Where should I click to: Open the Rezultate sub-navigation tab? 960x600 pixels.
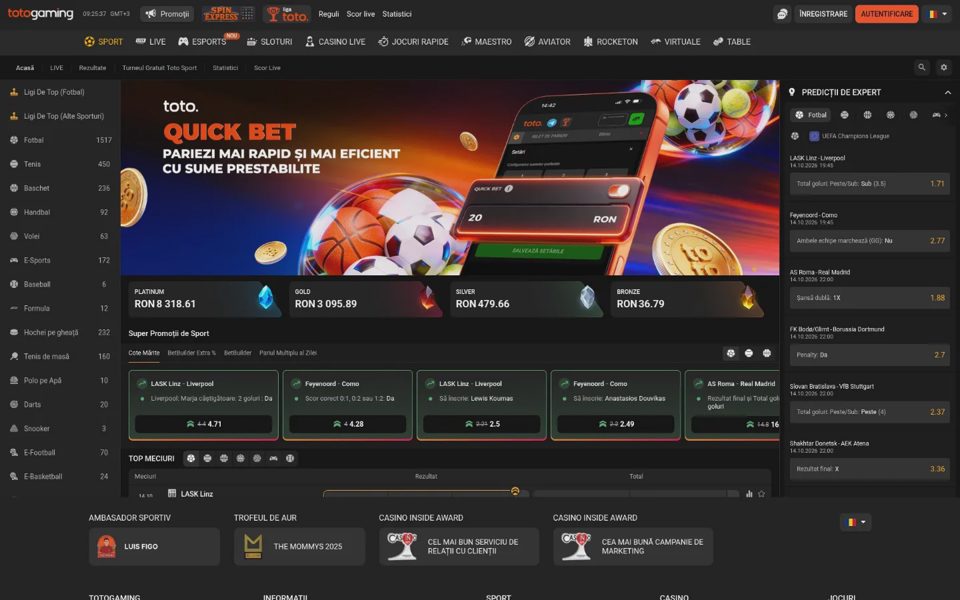coord(92,68)
